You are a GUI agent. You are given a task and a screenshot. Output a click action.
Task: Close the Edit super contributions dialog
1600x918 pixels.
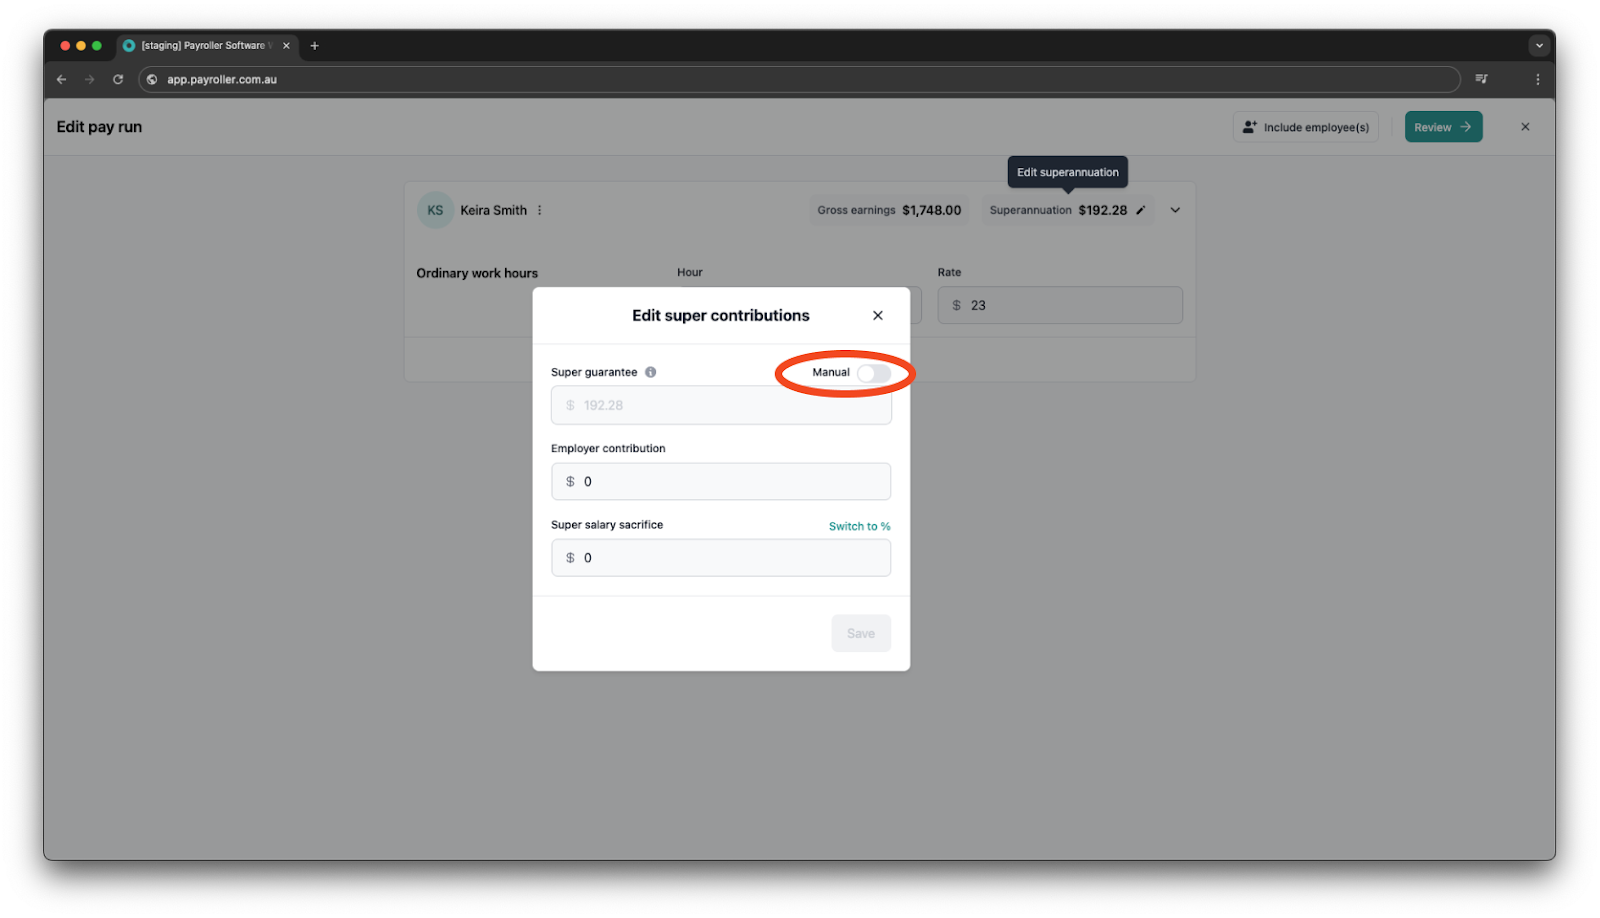click(877, 314)
